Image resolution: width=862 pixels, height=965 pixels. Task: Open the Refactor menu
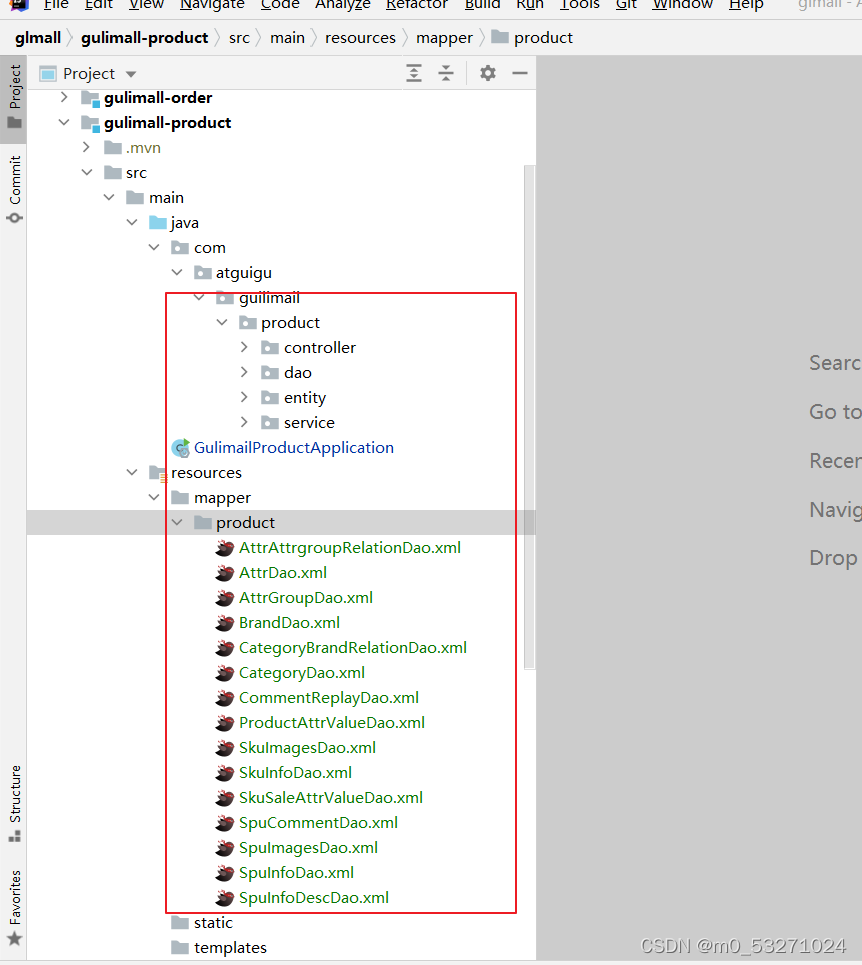[417, 5]
